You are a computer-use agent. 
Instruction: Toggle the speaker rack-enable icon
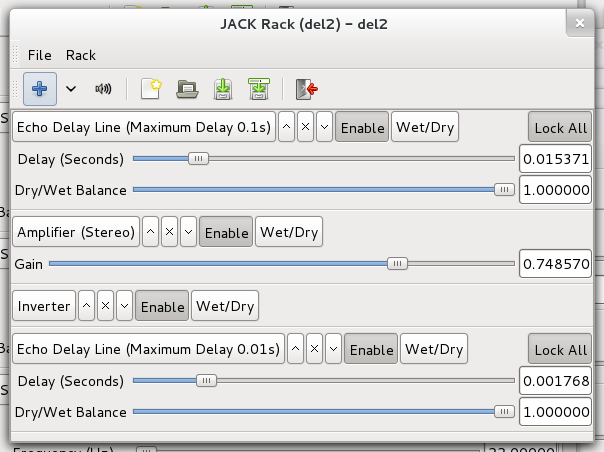coord(103,89)
